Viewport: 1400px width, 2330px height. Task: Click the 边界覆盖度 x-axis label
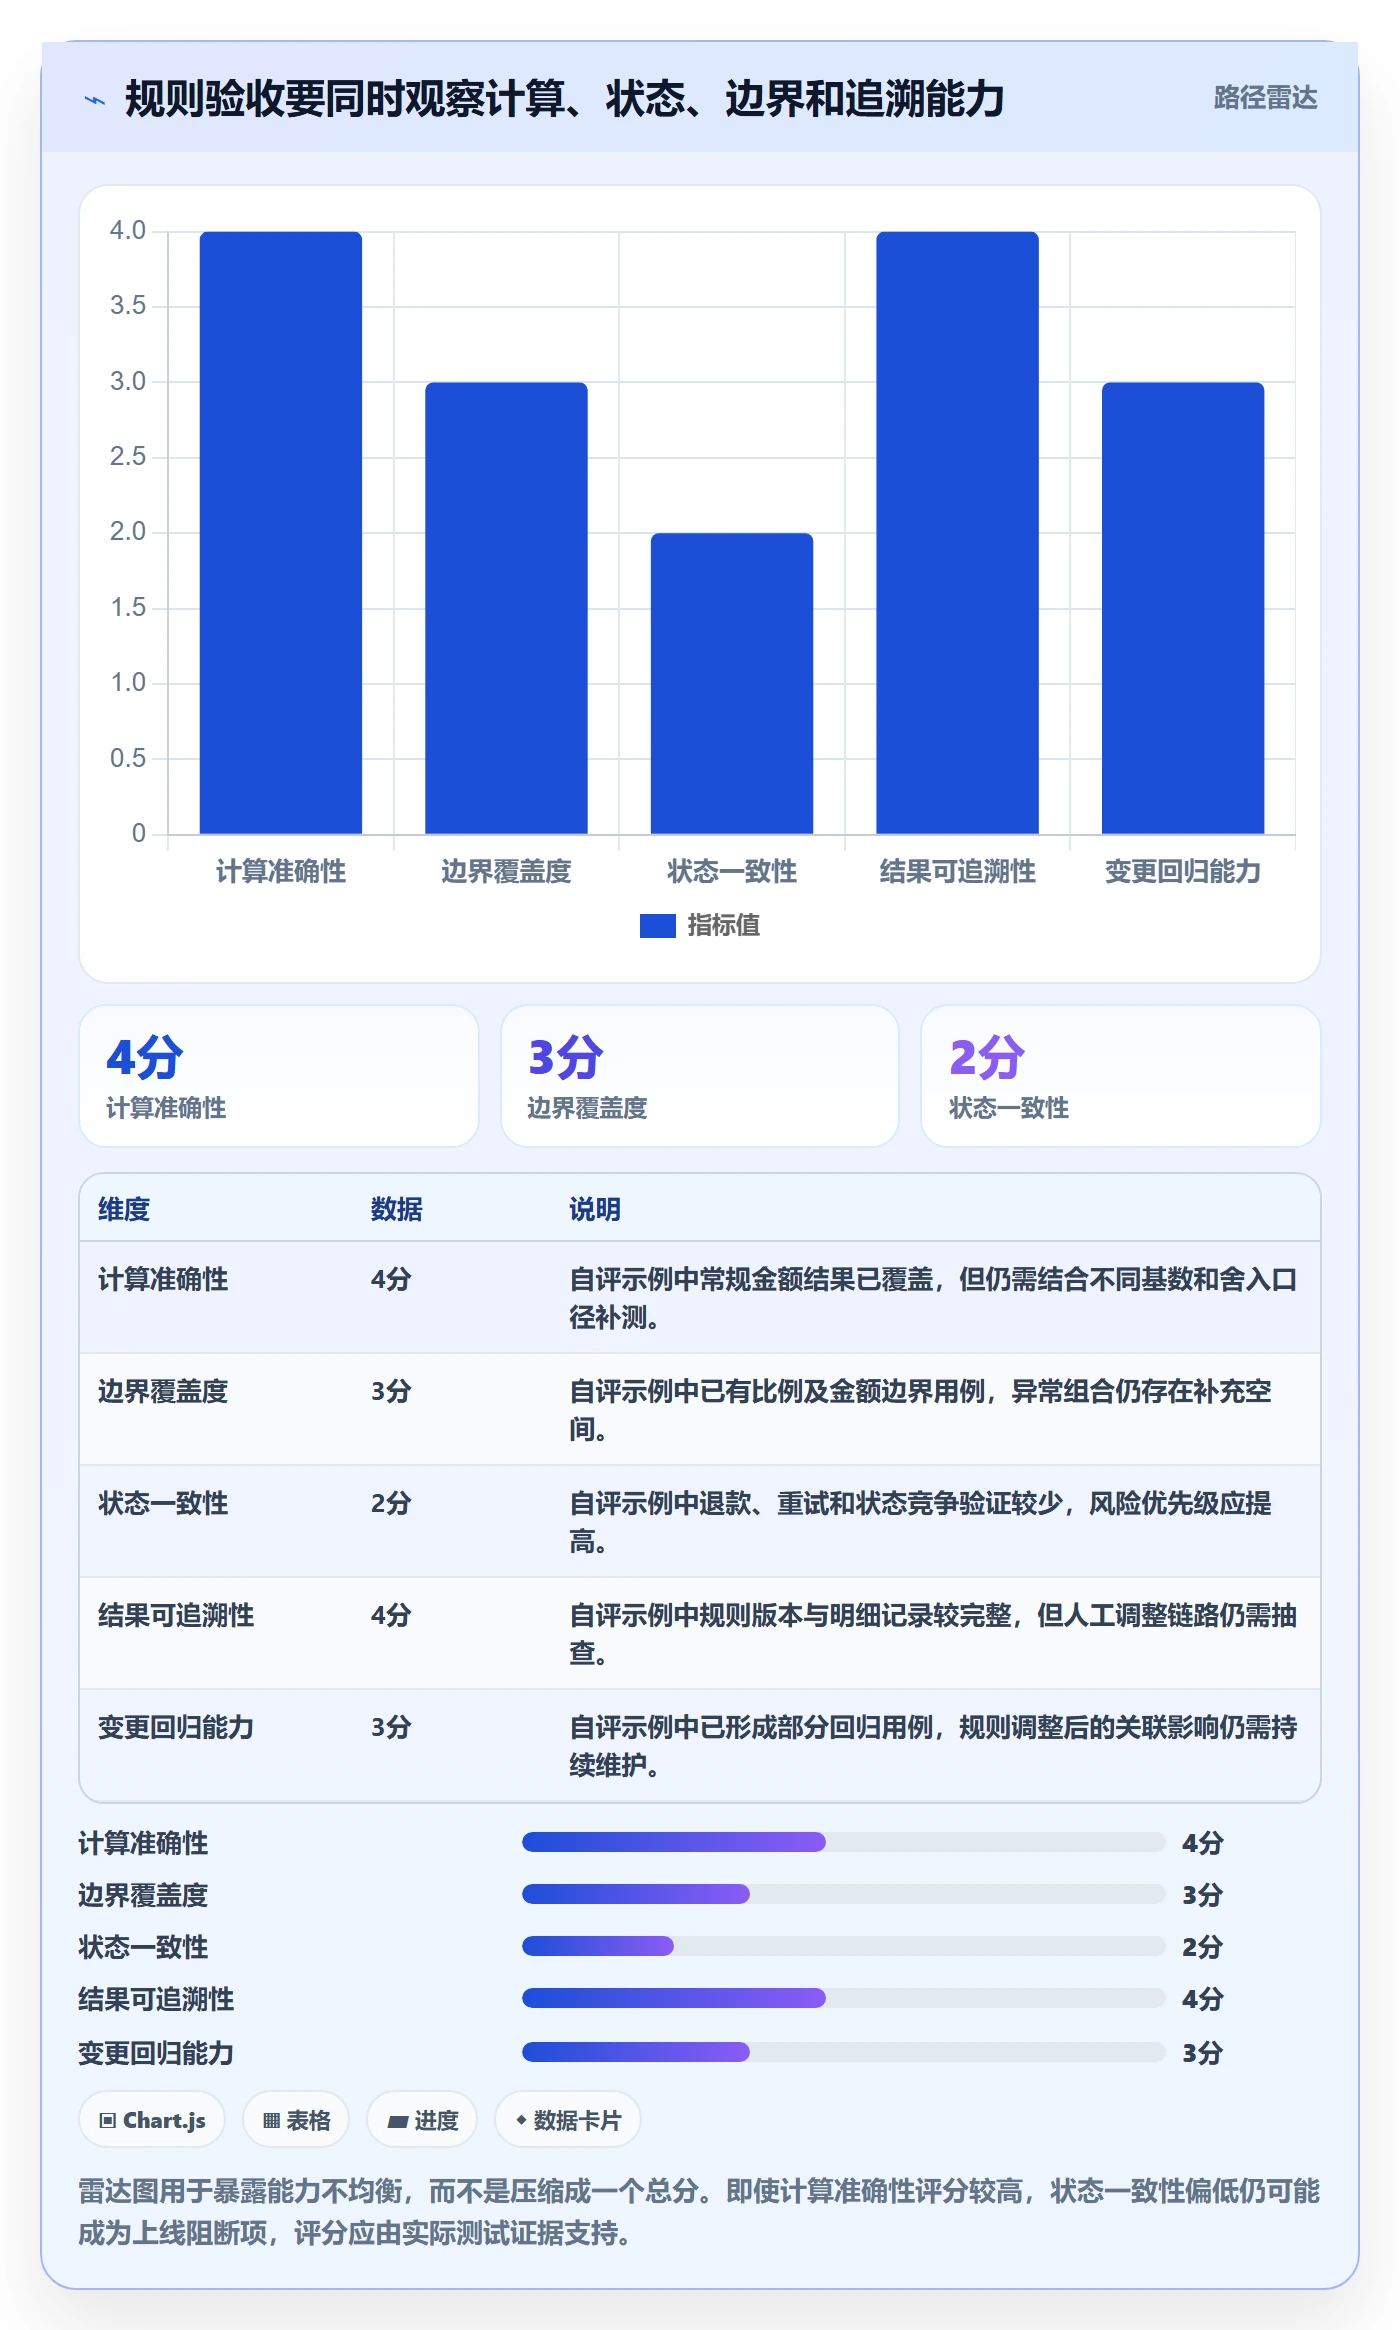pyautogui.click(x=506, y=871)
